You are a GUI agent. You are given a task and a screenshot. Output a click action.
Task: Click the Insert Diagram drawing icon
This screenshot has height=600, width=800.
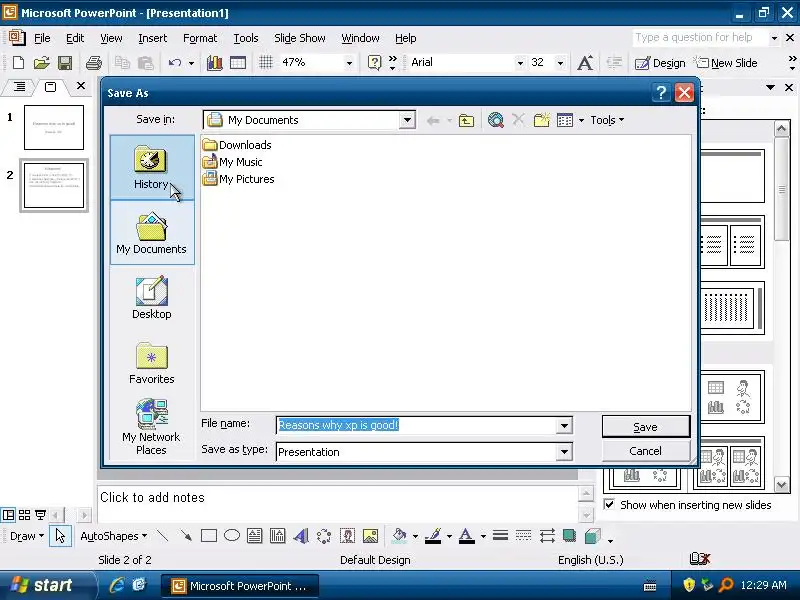pyautogui.click(x=324, y=536)
